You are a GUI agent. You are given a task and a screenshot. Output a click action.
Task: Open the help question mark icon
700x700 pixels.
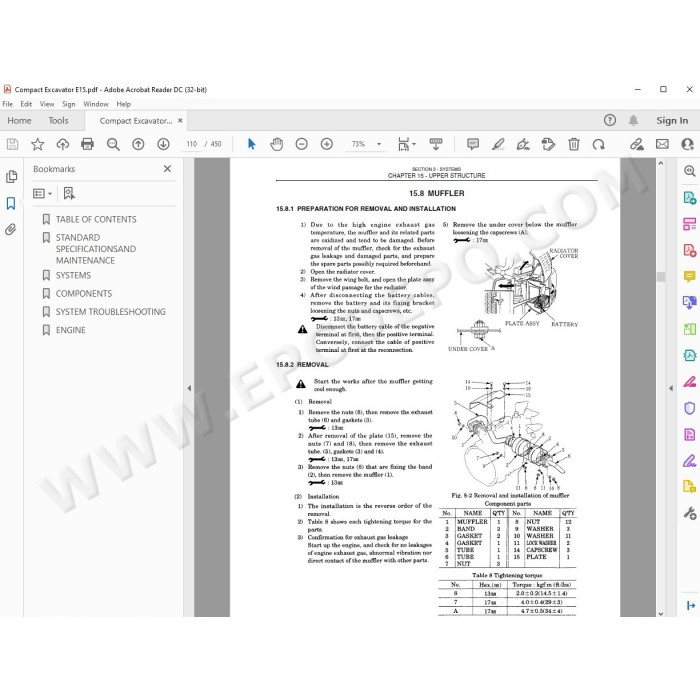[610, 120]
